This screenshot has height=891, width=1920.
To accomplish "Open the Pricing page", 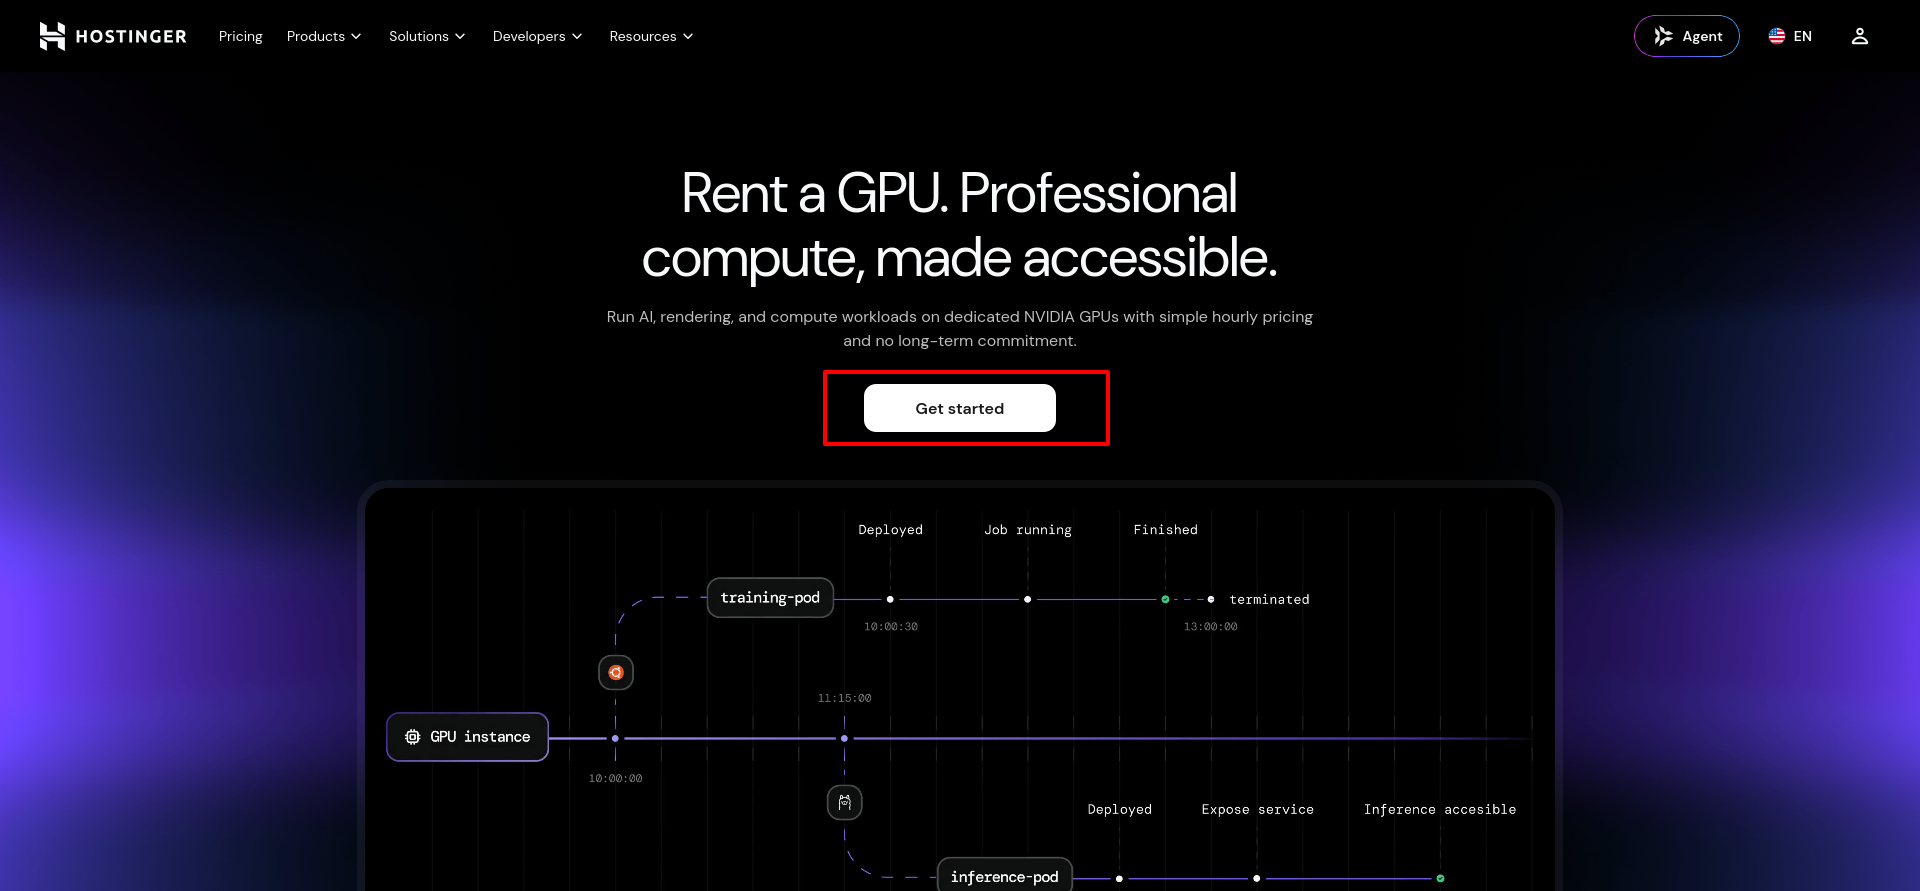I will (241, 36).
